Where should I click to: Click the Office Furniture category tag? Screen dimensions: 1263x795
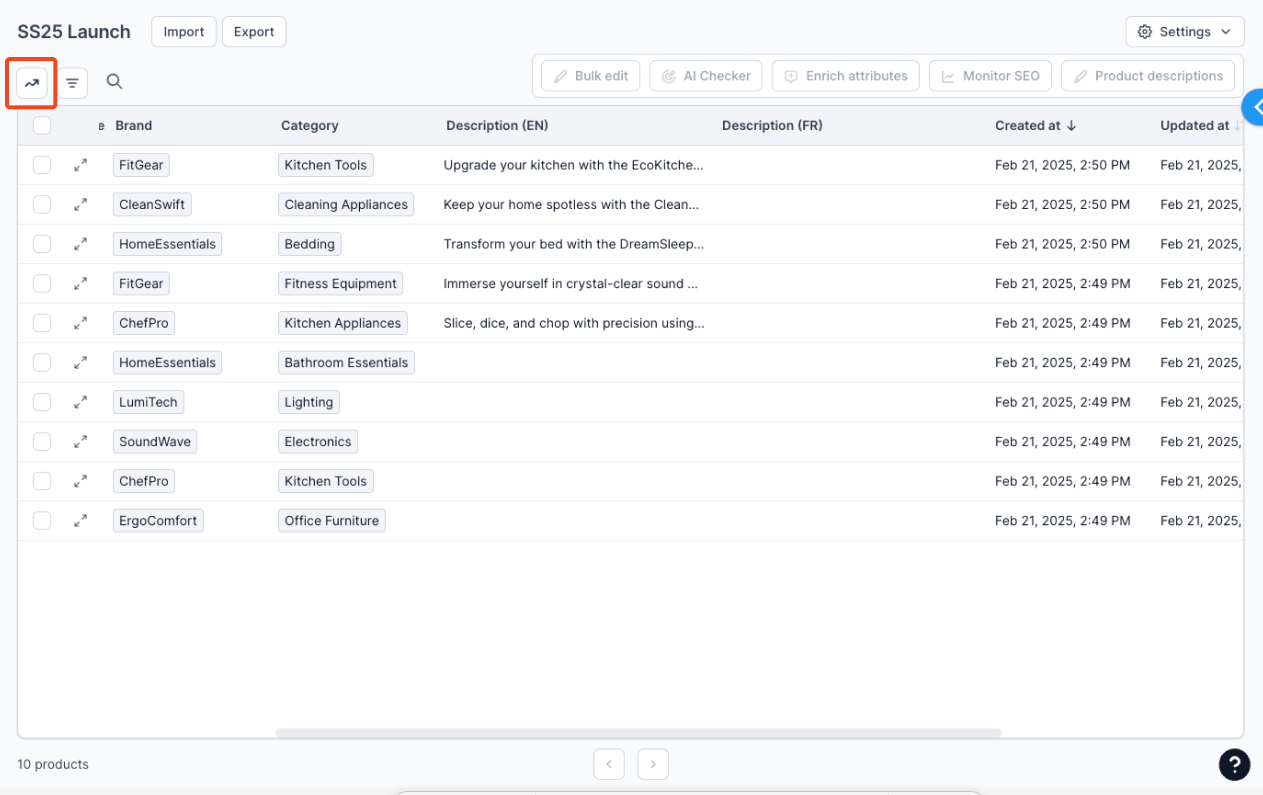click(332, 520)
